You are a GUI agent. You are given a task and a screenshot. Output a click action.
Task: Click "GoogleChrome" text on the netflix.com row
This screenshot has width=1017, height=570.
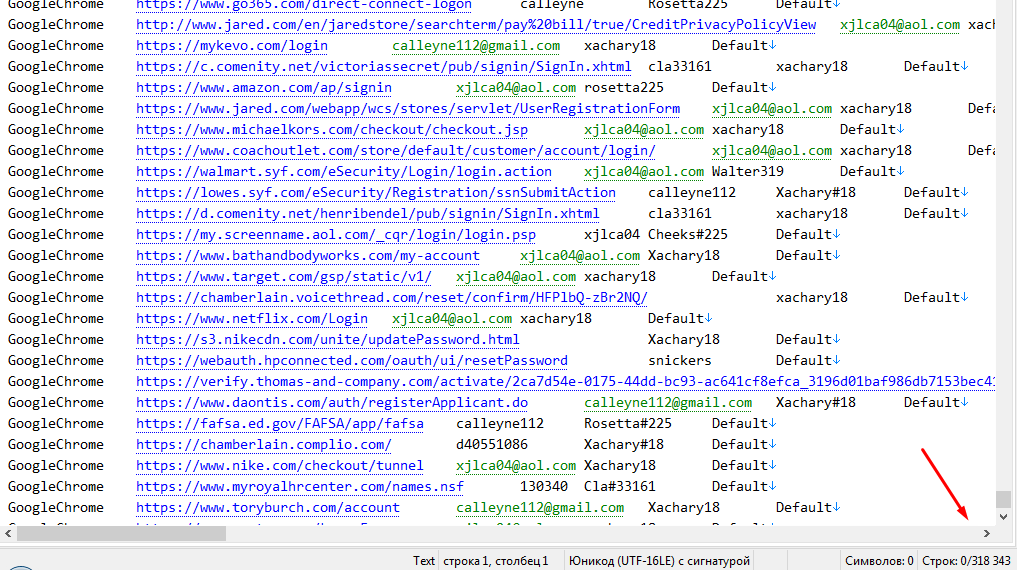(x=56, y=318)
